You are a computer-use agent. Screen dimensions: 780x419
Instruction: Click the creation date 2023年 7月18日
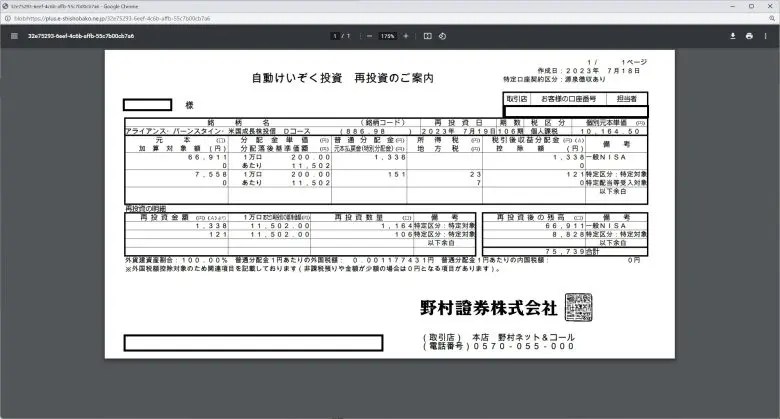(602, 71)
